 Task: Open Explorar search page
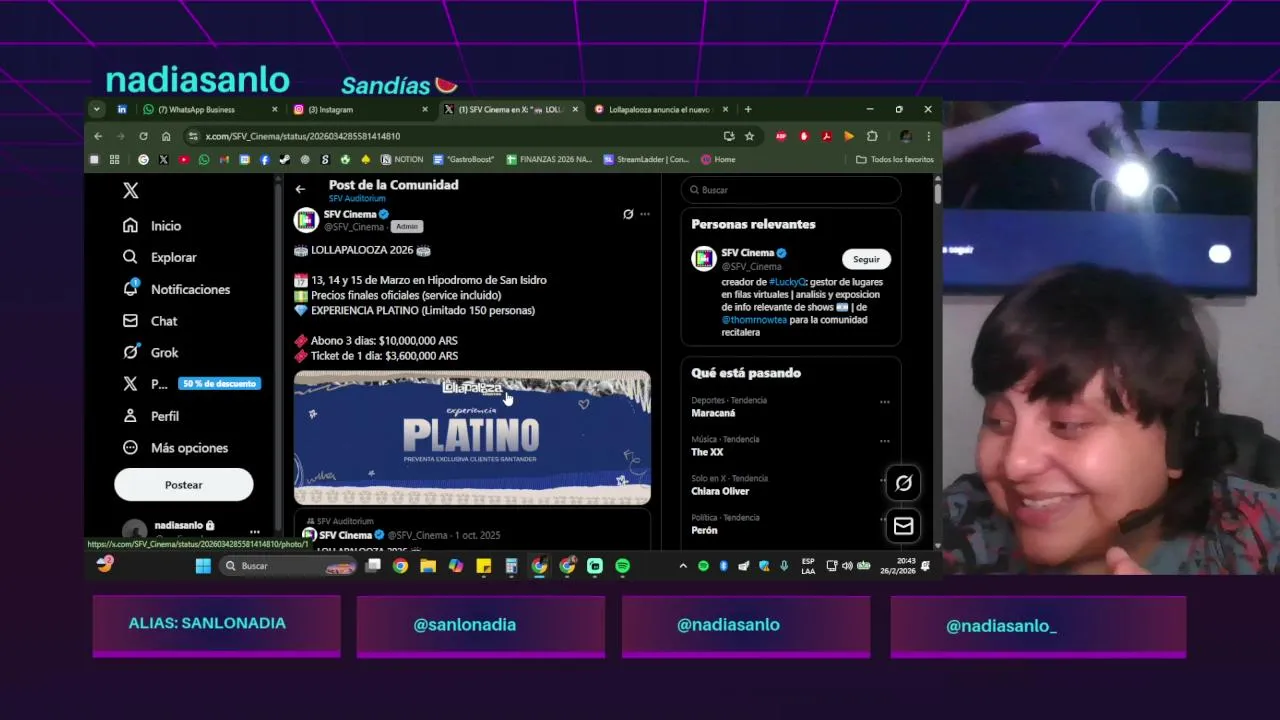(x=160, y=257)
